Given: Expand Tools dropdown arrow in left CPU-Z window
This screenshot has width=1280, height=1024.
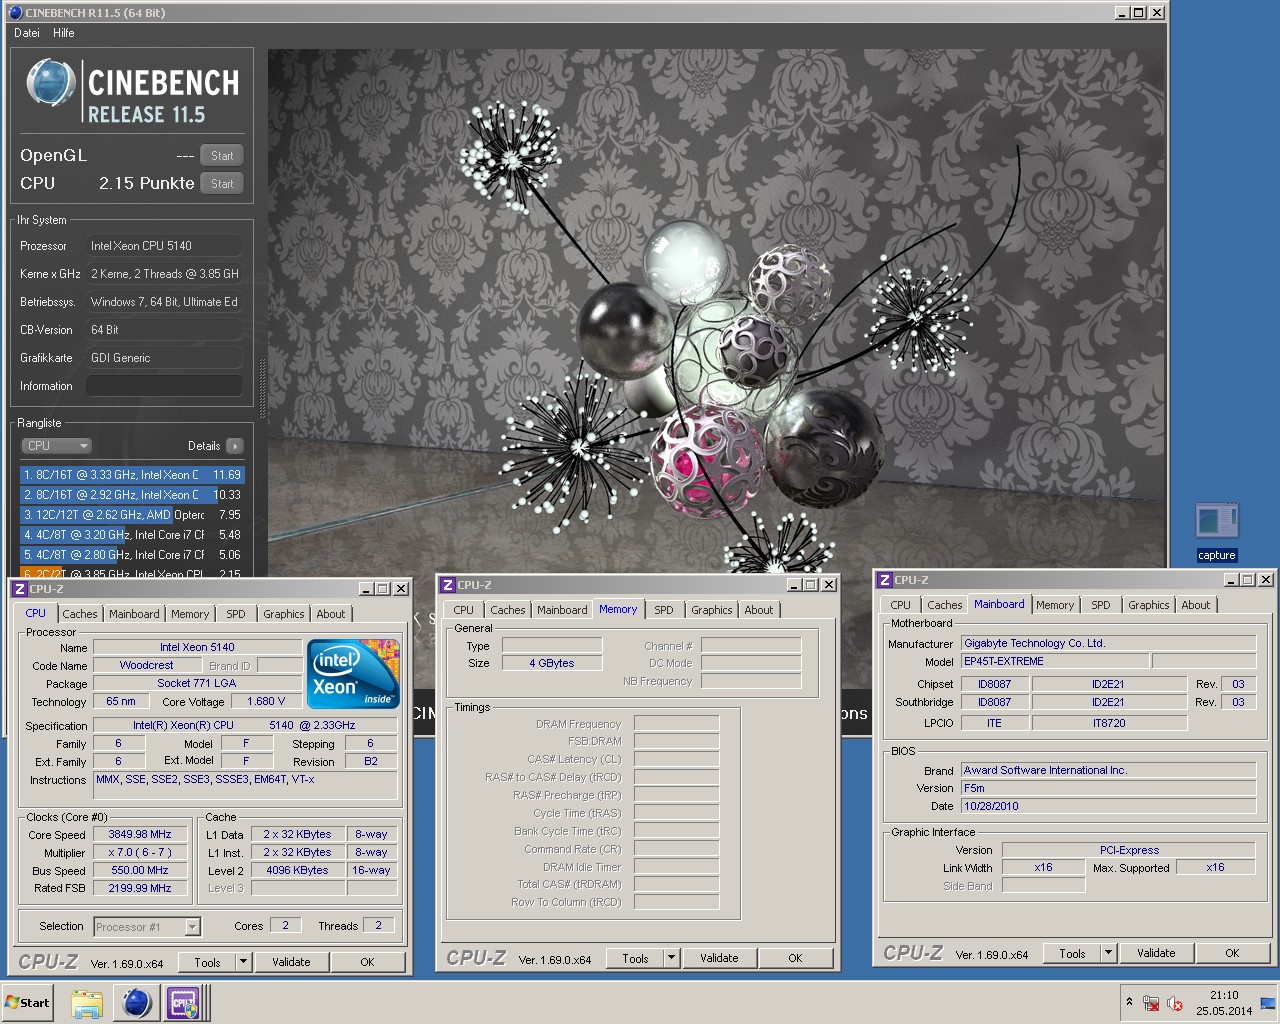Looking at the screenshot, I should (243, 962).
